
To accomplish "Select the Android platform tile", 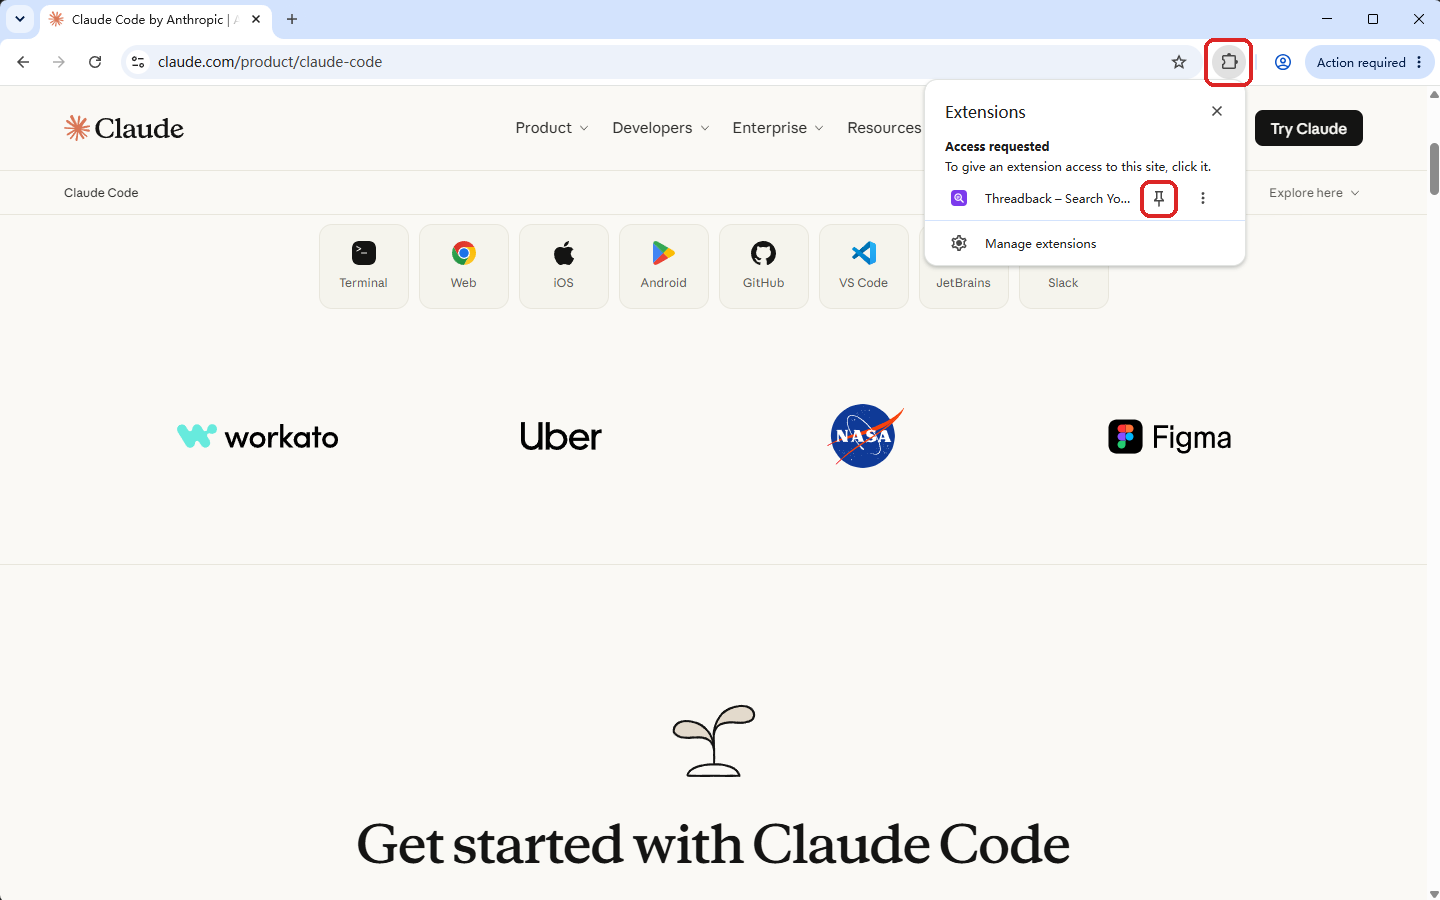I will (664, 266).
